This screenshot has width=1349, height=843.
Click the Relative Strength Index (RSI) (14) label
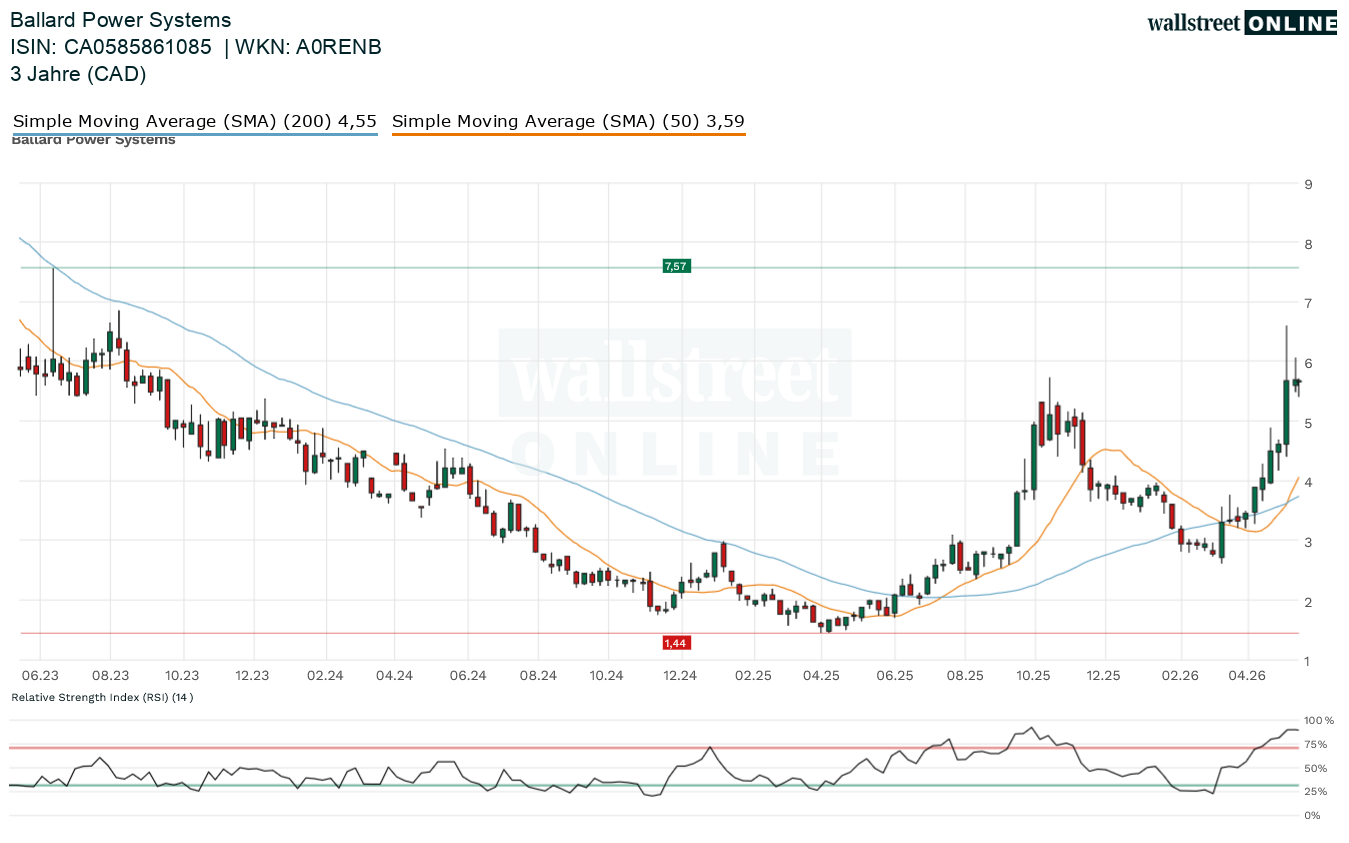point(102,697)
